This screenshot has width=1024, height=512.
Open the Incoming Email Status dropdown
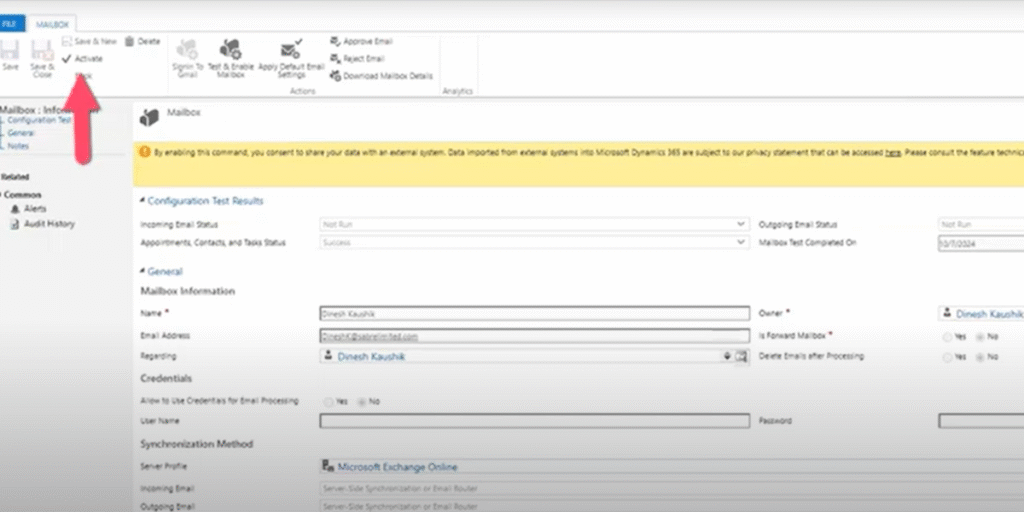pos(740,225)
